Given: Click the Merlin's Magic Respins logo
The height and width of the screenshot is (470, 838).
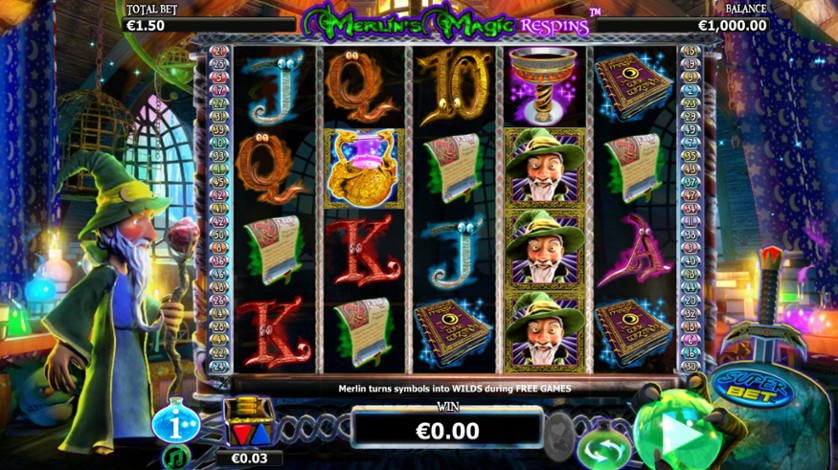Looking at the screenshot, I should [447, 23].
